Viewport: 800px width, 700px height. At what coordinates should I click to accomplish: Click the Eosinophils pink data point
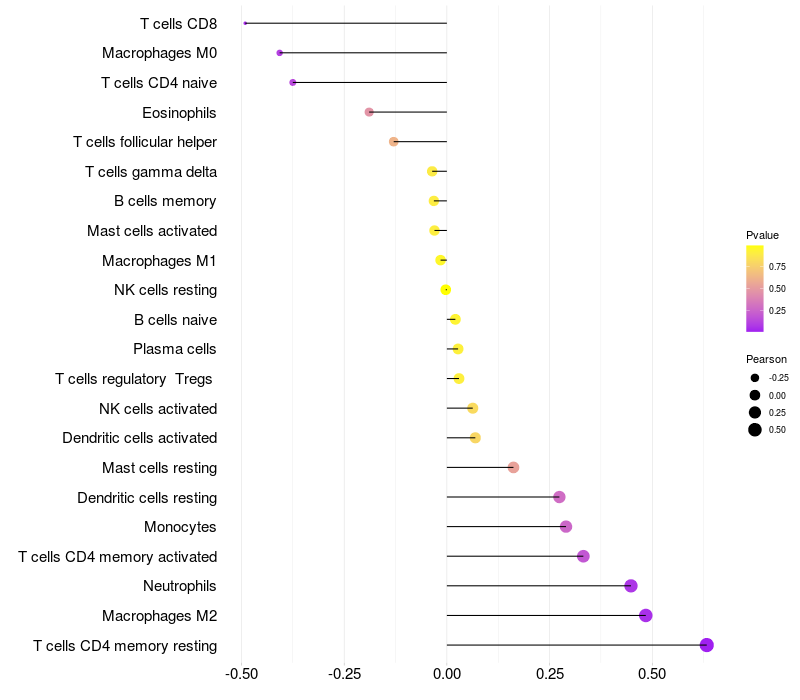coord(369,112)
